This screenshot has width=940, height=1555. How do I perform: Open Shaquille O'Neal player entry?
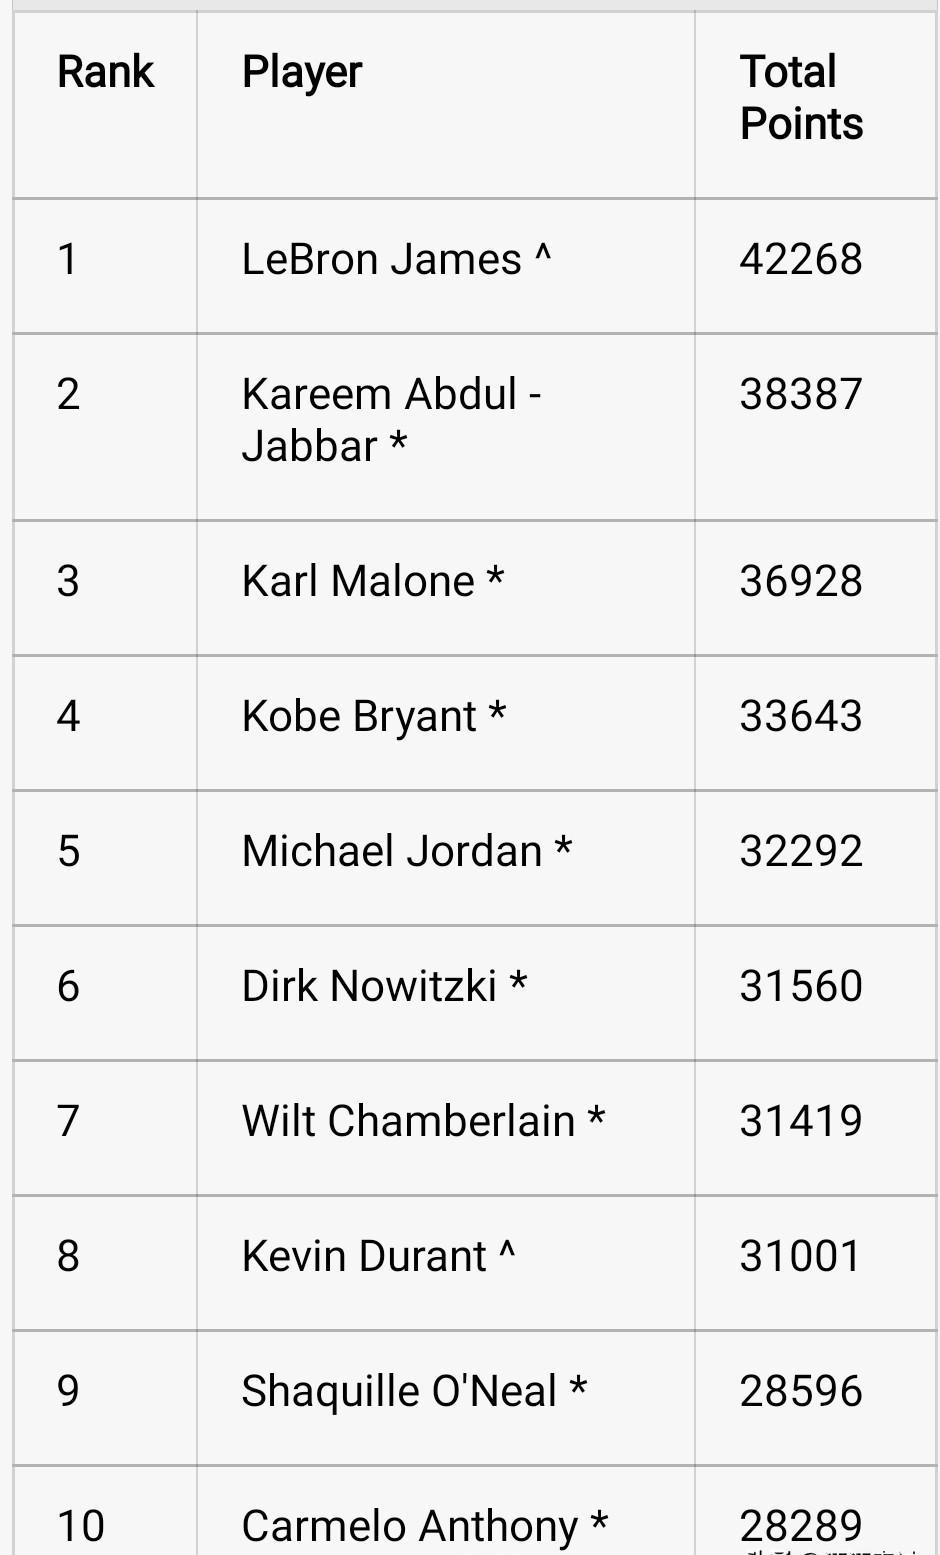(399, 1391)
